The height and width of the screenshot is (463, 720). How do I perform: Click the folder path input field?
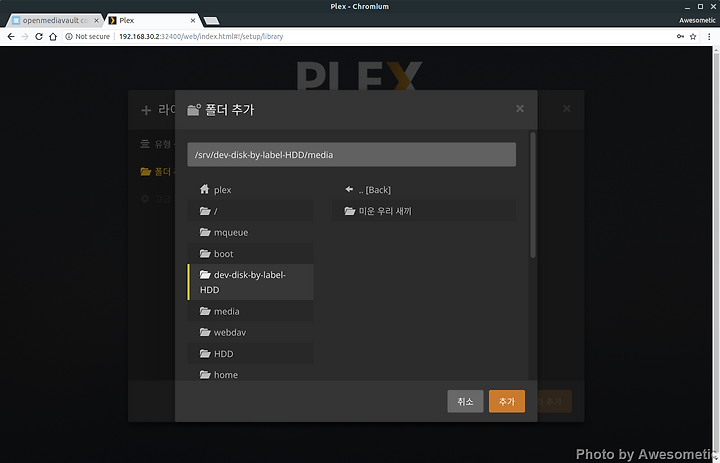pos(351,154)
